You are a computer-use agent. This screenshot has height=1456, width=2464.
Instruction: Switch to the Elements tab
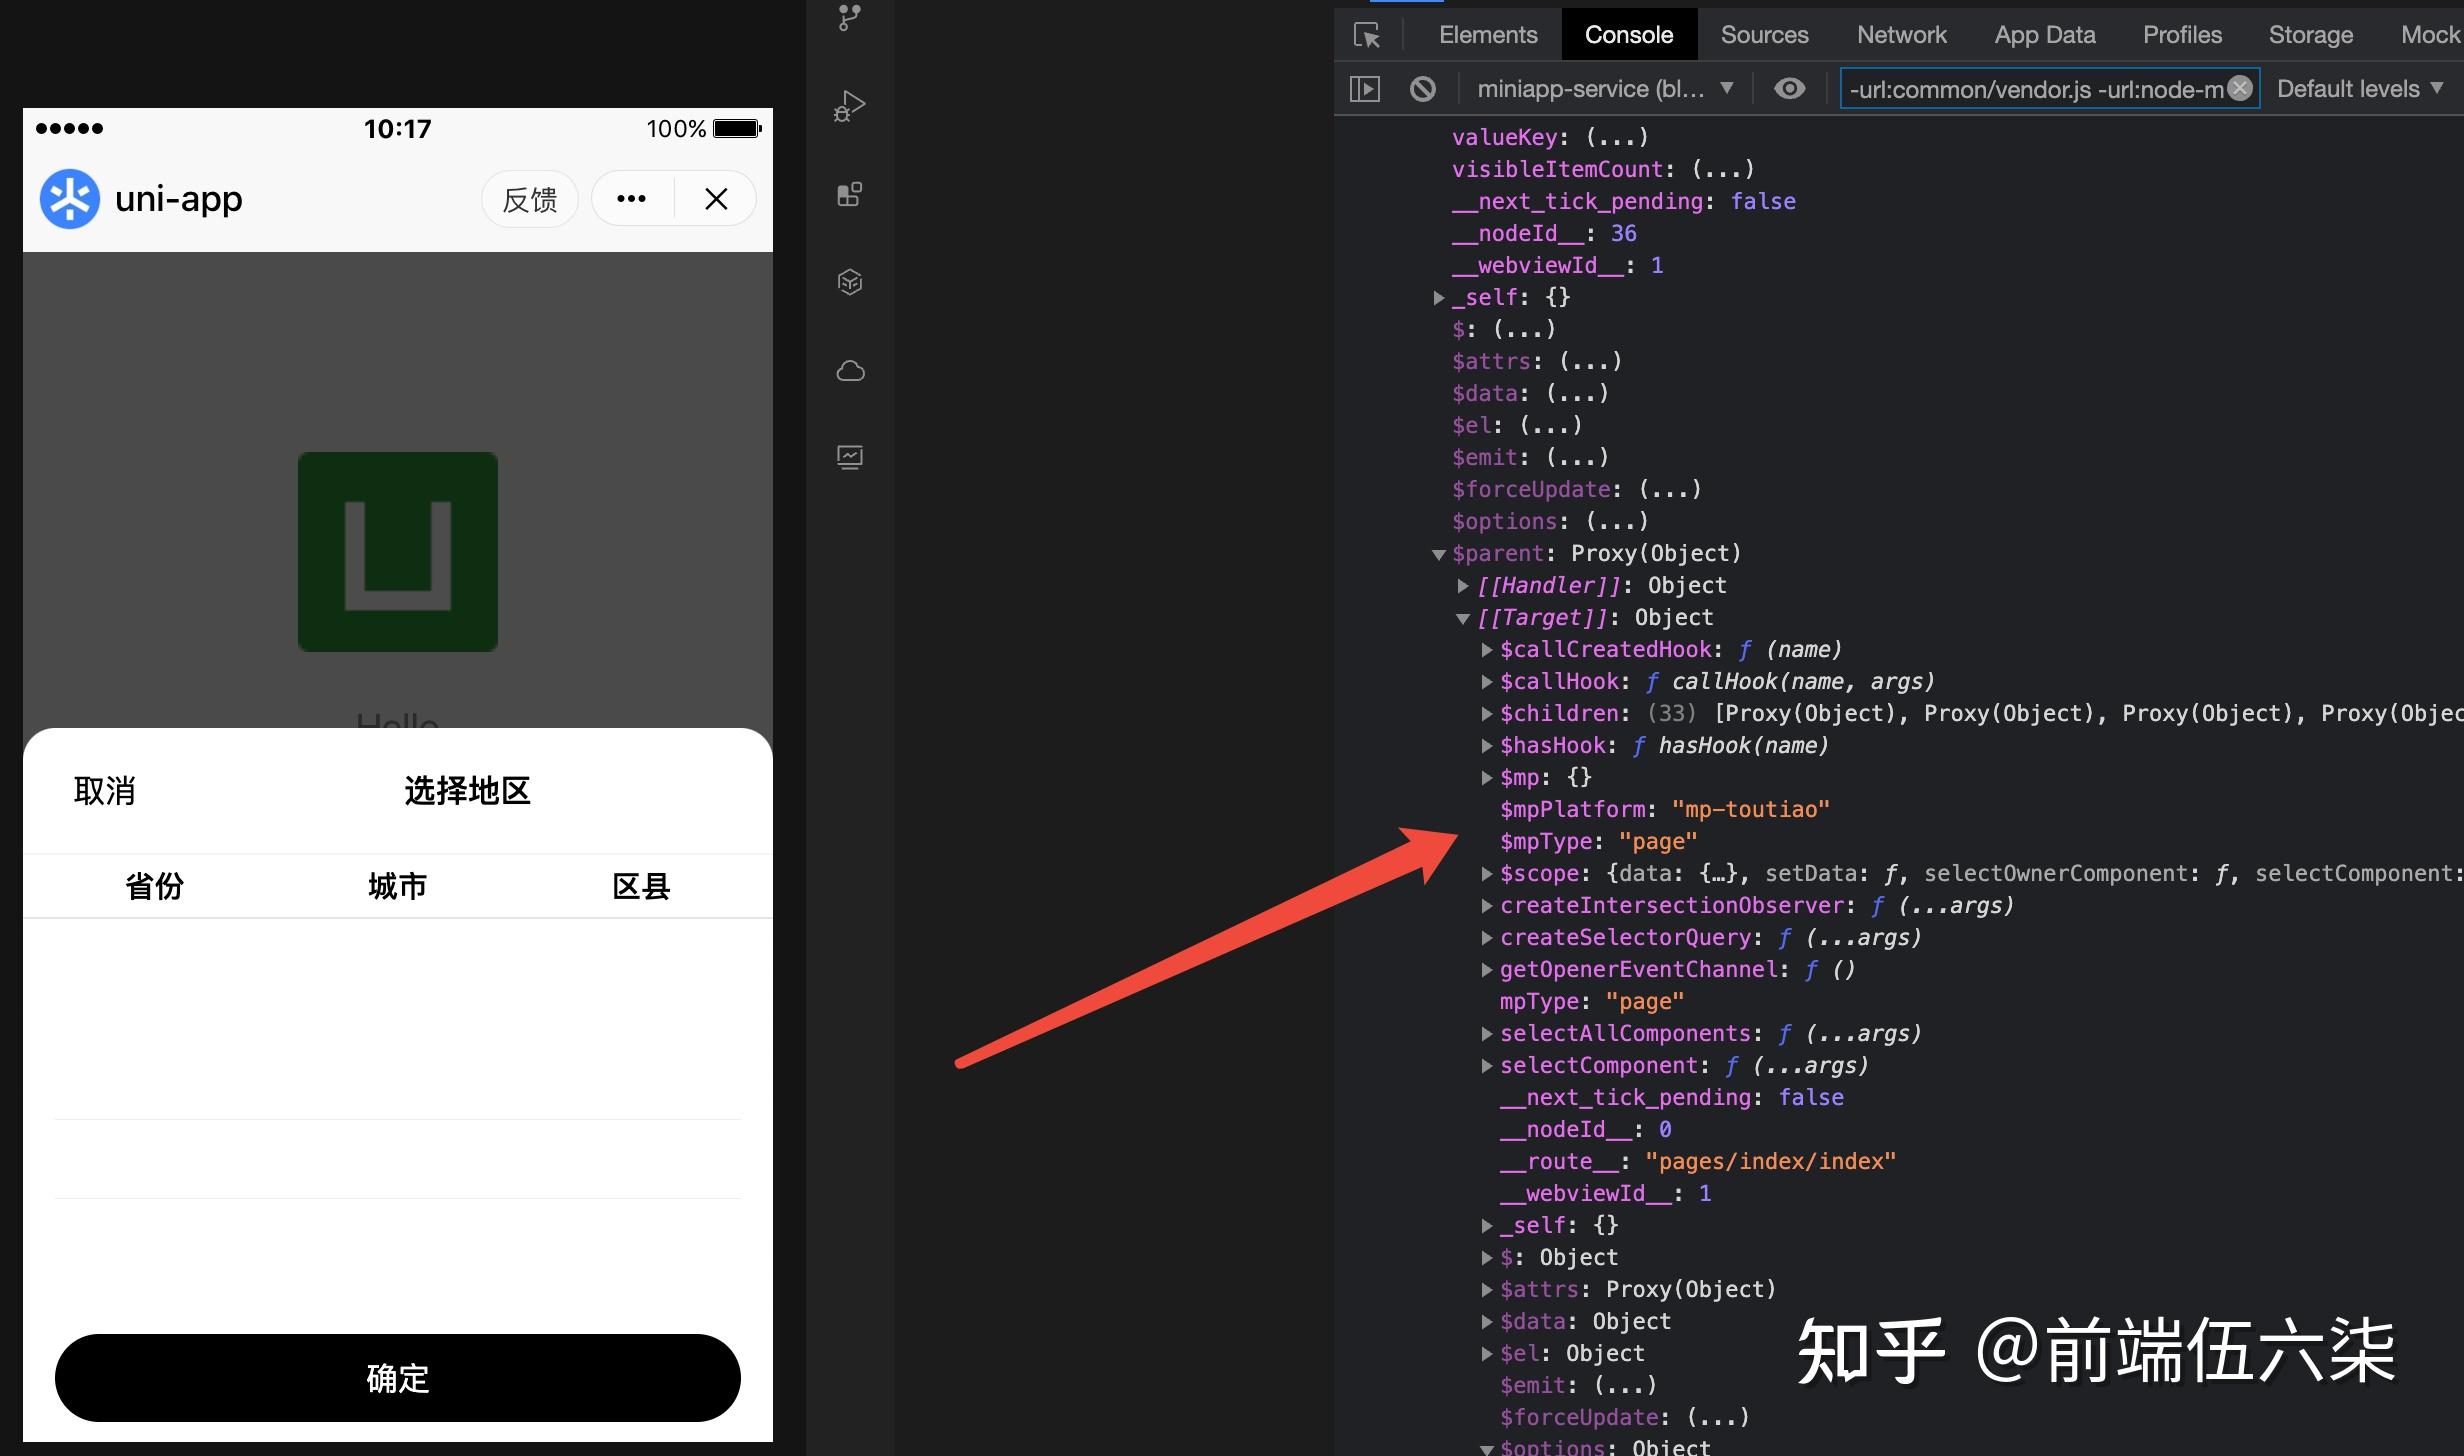(x=1488, y=35)
